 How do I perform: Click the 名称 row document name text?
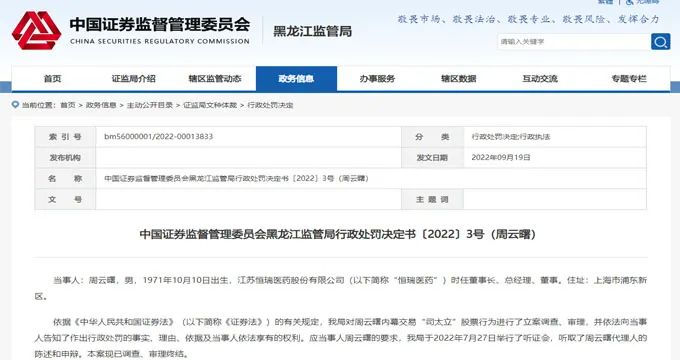[x=236, y=178]
